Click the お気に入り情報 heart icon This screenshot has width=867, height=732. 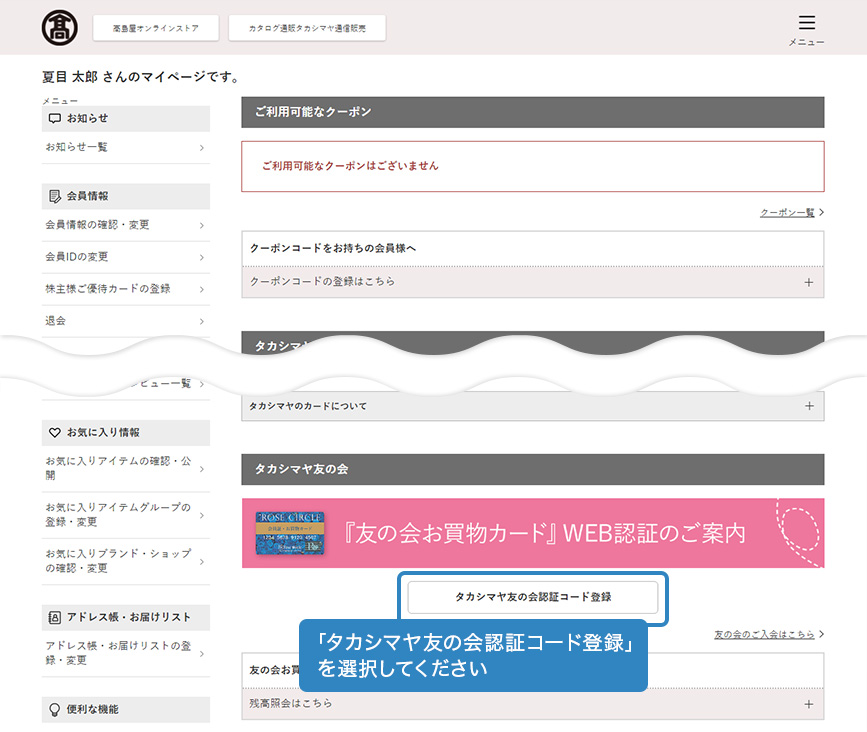55,433
